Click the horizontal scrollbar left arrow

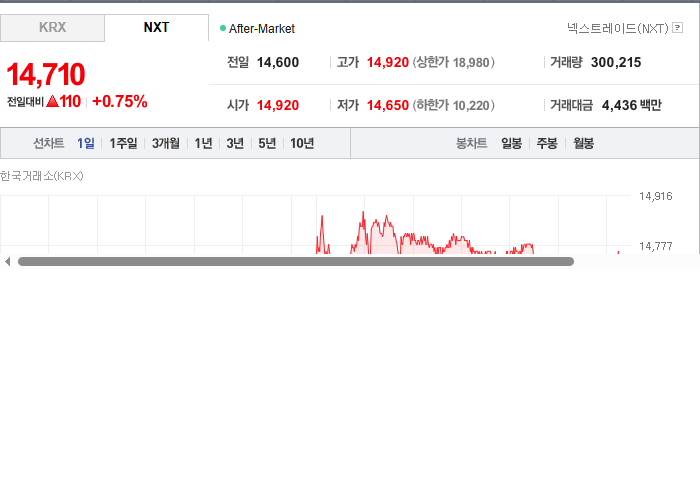tap(7, 262)
